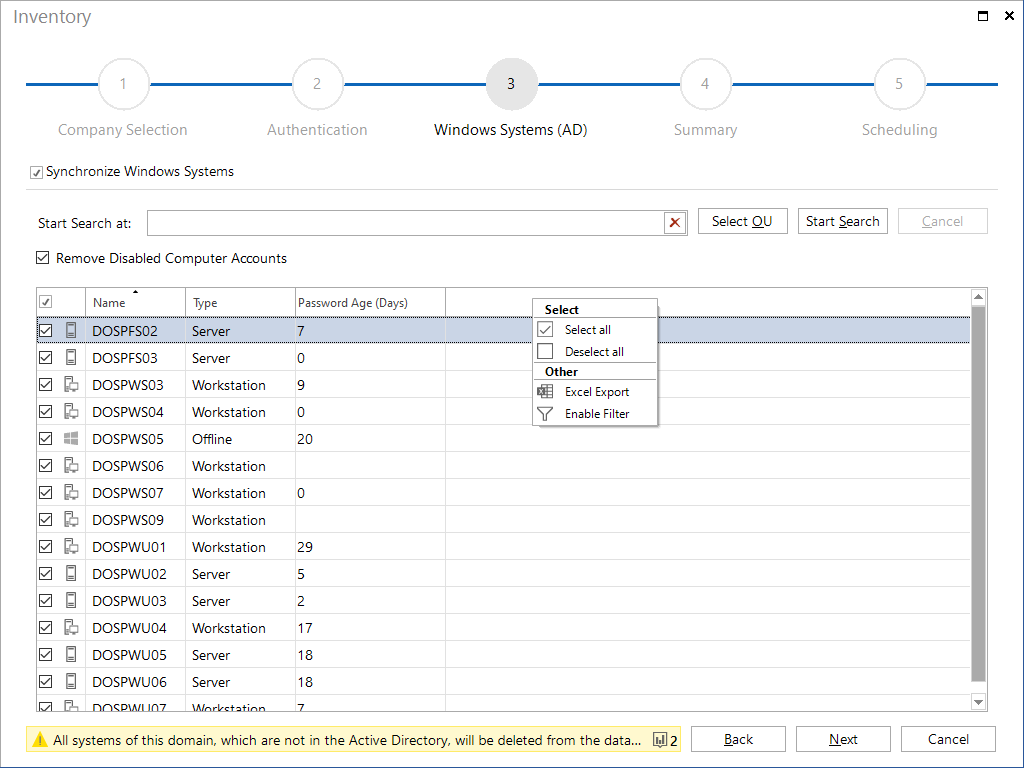Click the workstation icon for DOSPWS04
Screen dimensions: 1024x768
(71, 411)
